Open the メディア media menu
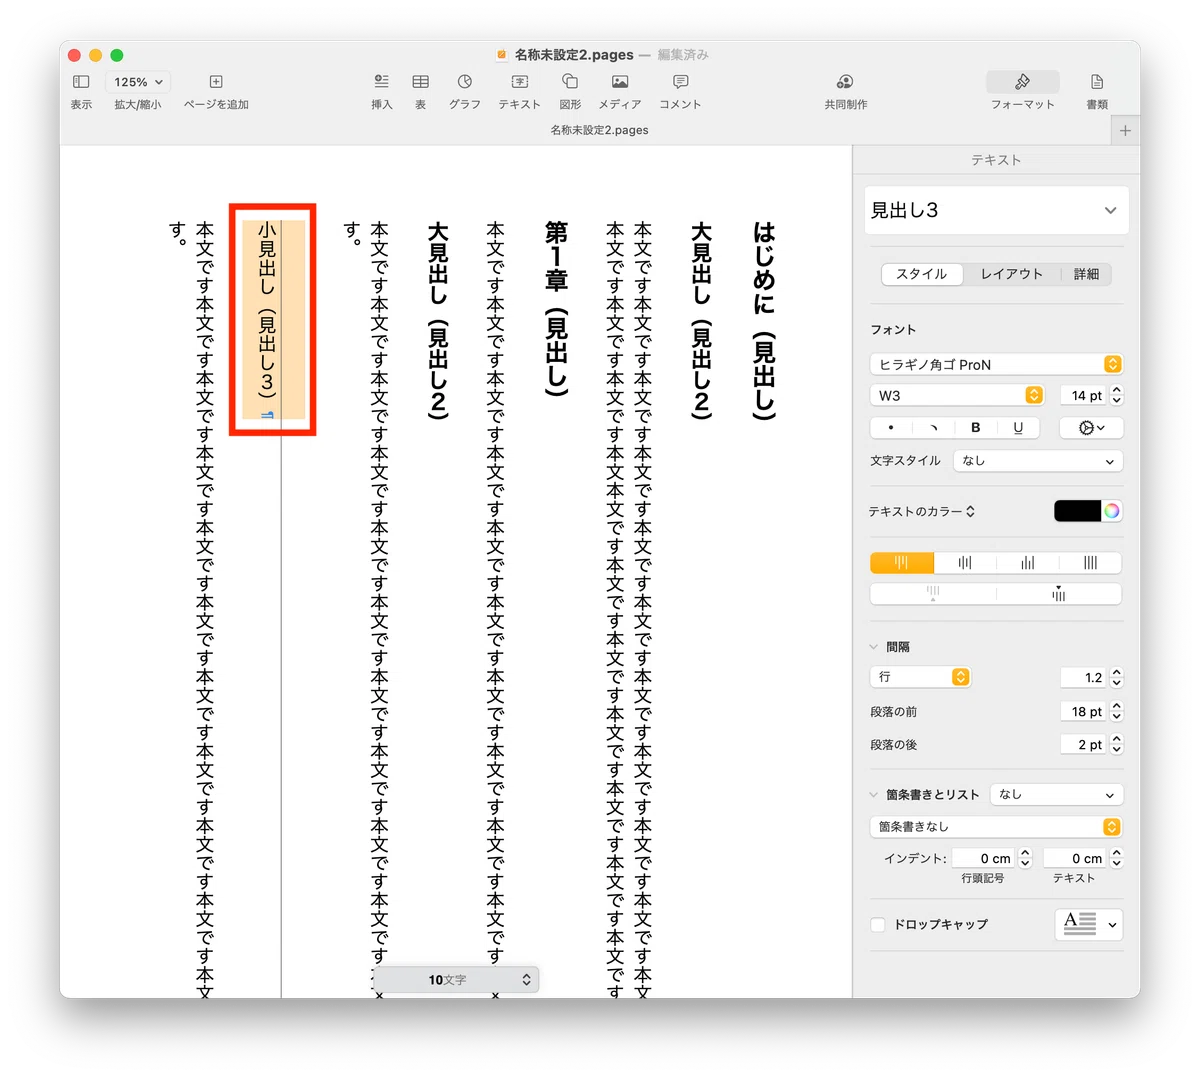The height and width of the screenshot is (1077, 1200). pos(620,82)
